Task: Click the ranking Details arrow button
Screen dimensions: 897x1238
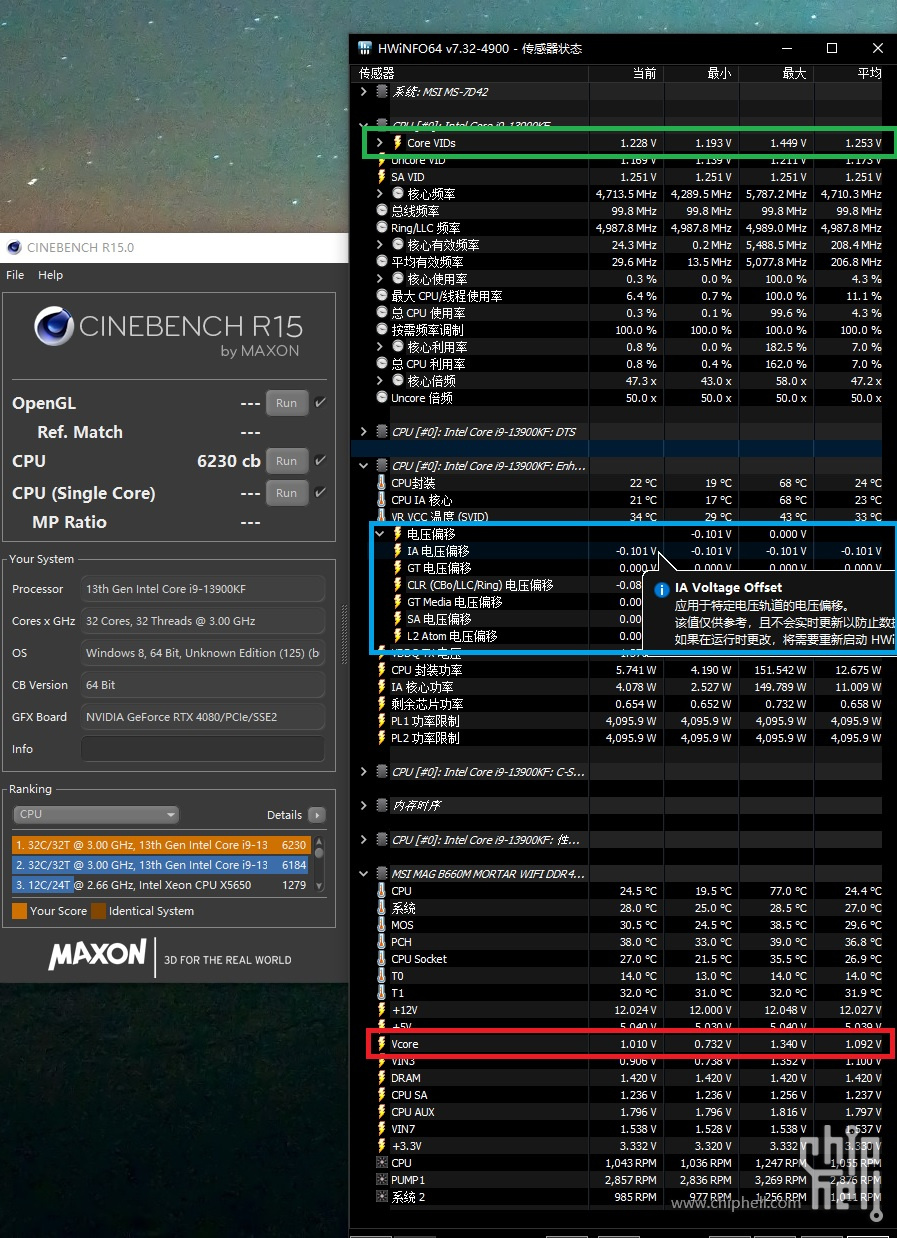Action: (317, 815)
